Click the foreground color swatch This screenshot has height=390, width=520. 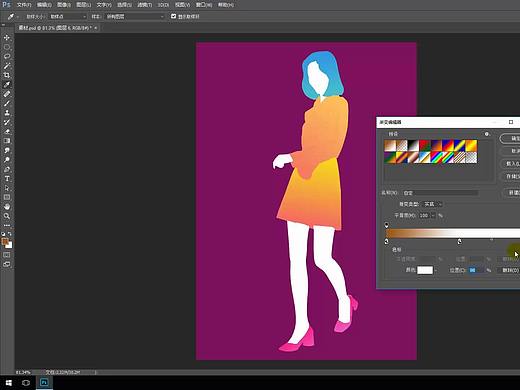(5, 241)
